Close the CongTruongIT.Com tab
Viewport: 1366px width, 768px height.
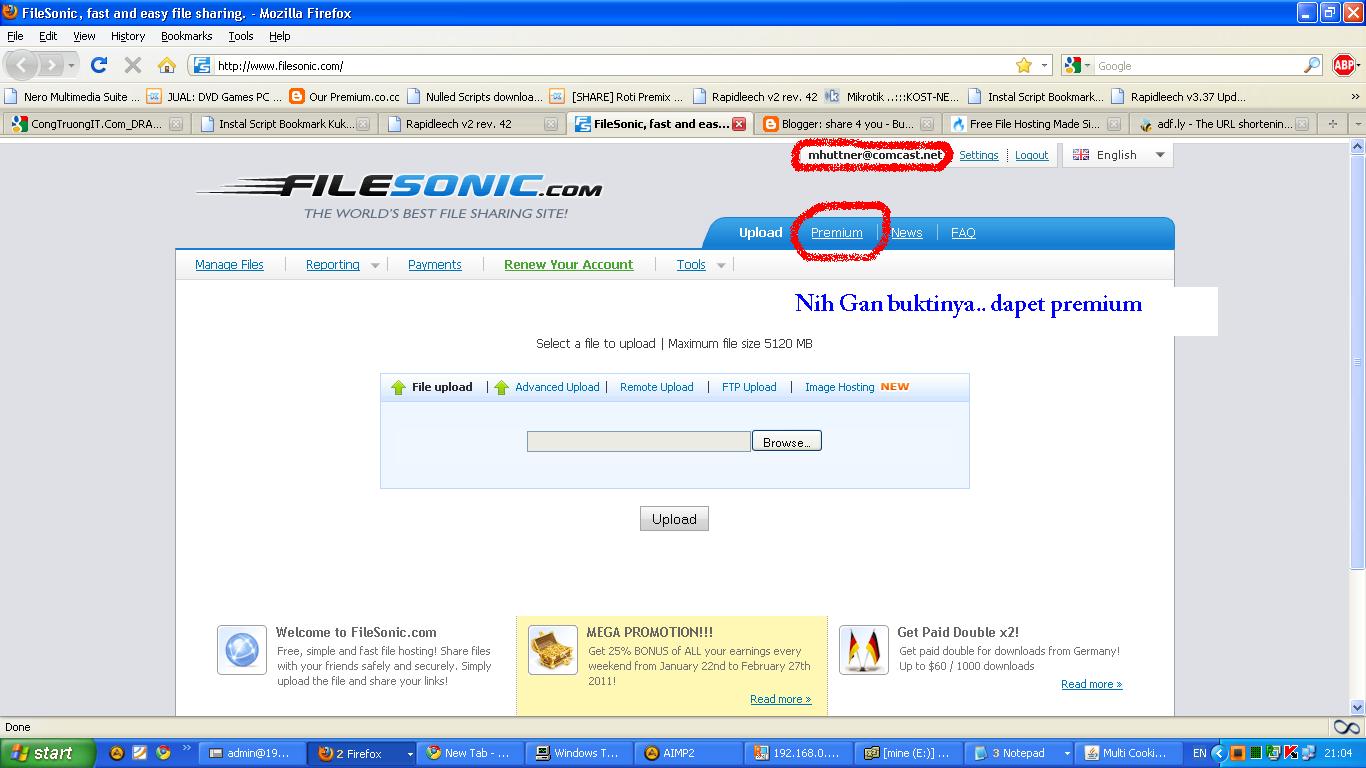tap(176, 124)
